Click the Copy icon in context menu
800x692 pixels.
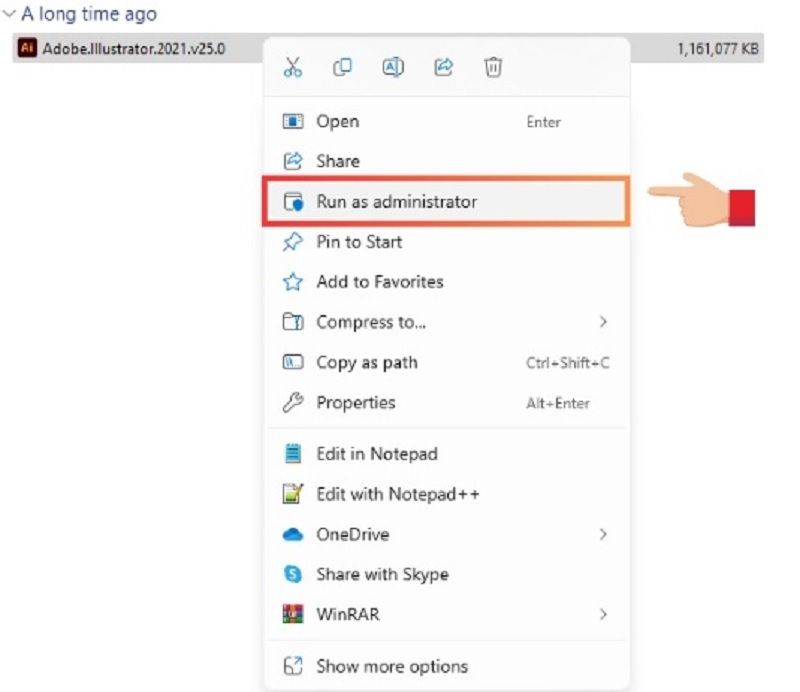[x=343, y=68]
